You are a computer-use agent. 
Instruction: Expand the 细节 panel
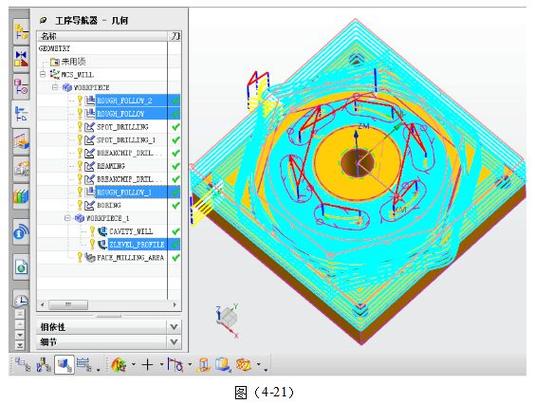tap(173, 342)
